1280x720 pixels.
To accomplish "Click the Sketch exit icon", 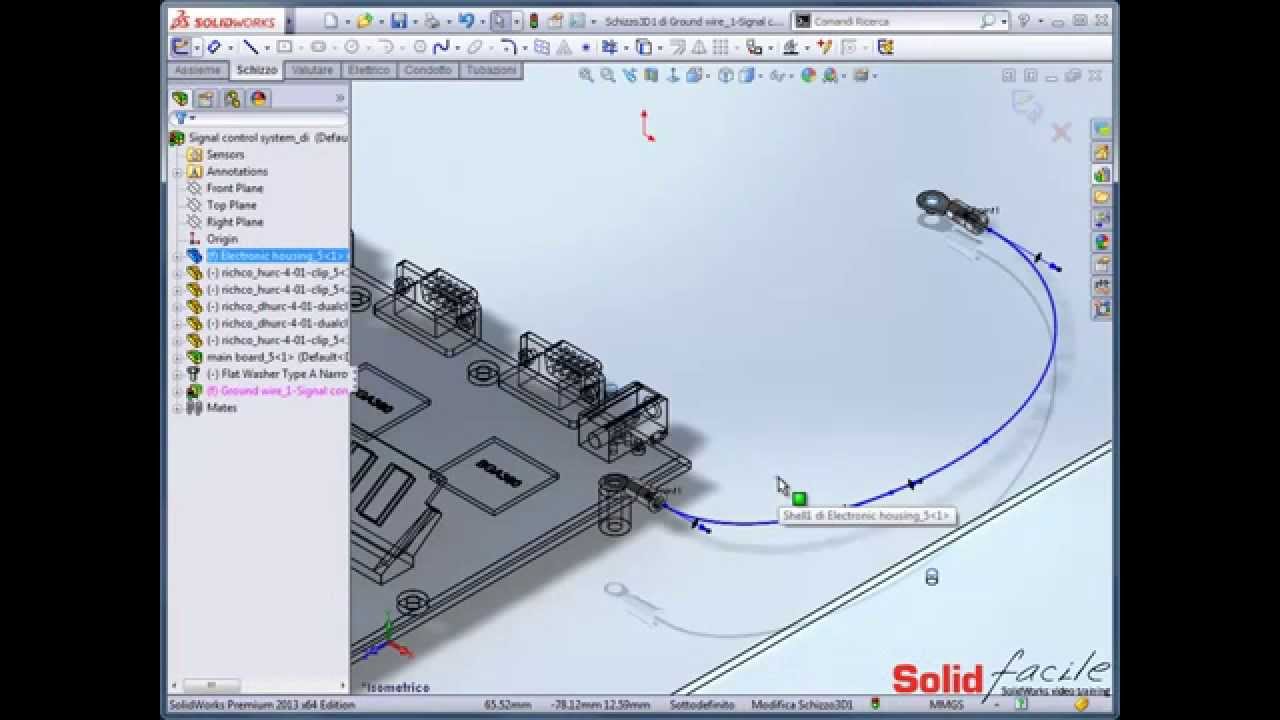I will [x=181, y=47].
